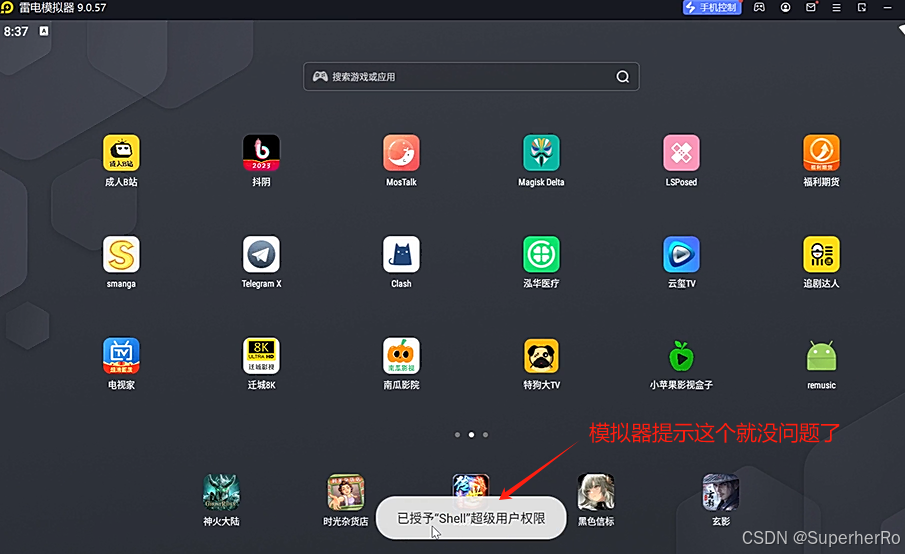This screenshot has height=554, width=905.
Task: Click the "已授予Shell超级用户权限" toast message
Action: (x=471, y=518)
